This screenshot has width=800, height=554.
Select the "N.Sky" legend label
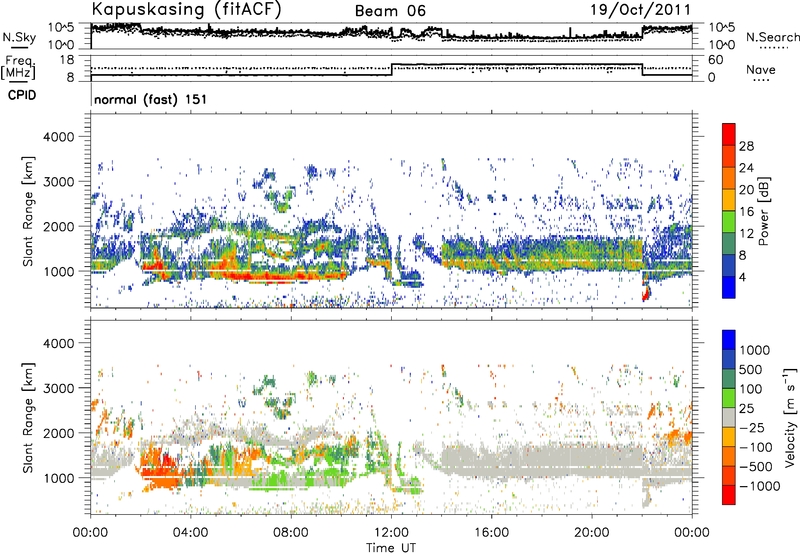(19, 37)
